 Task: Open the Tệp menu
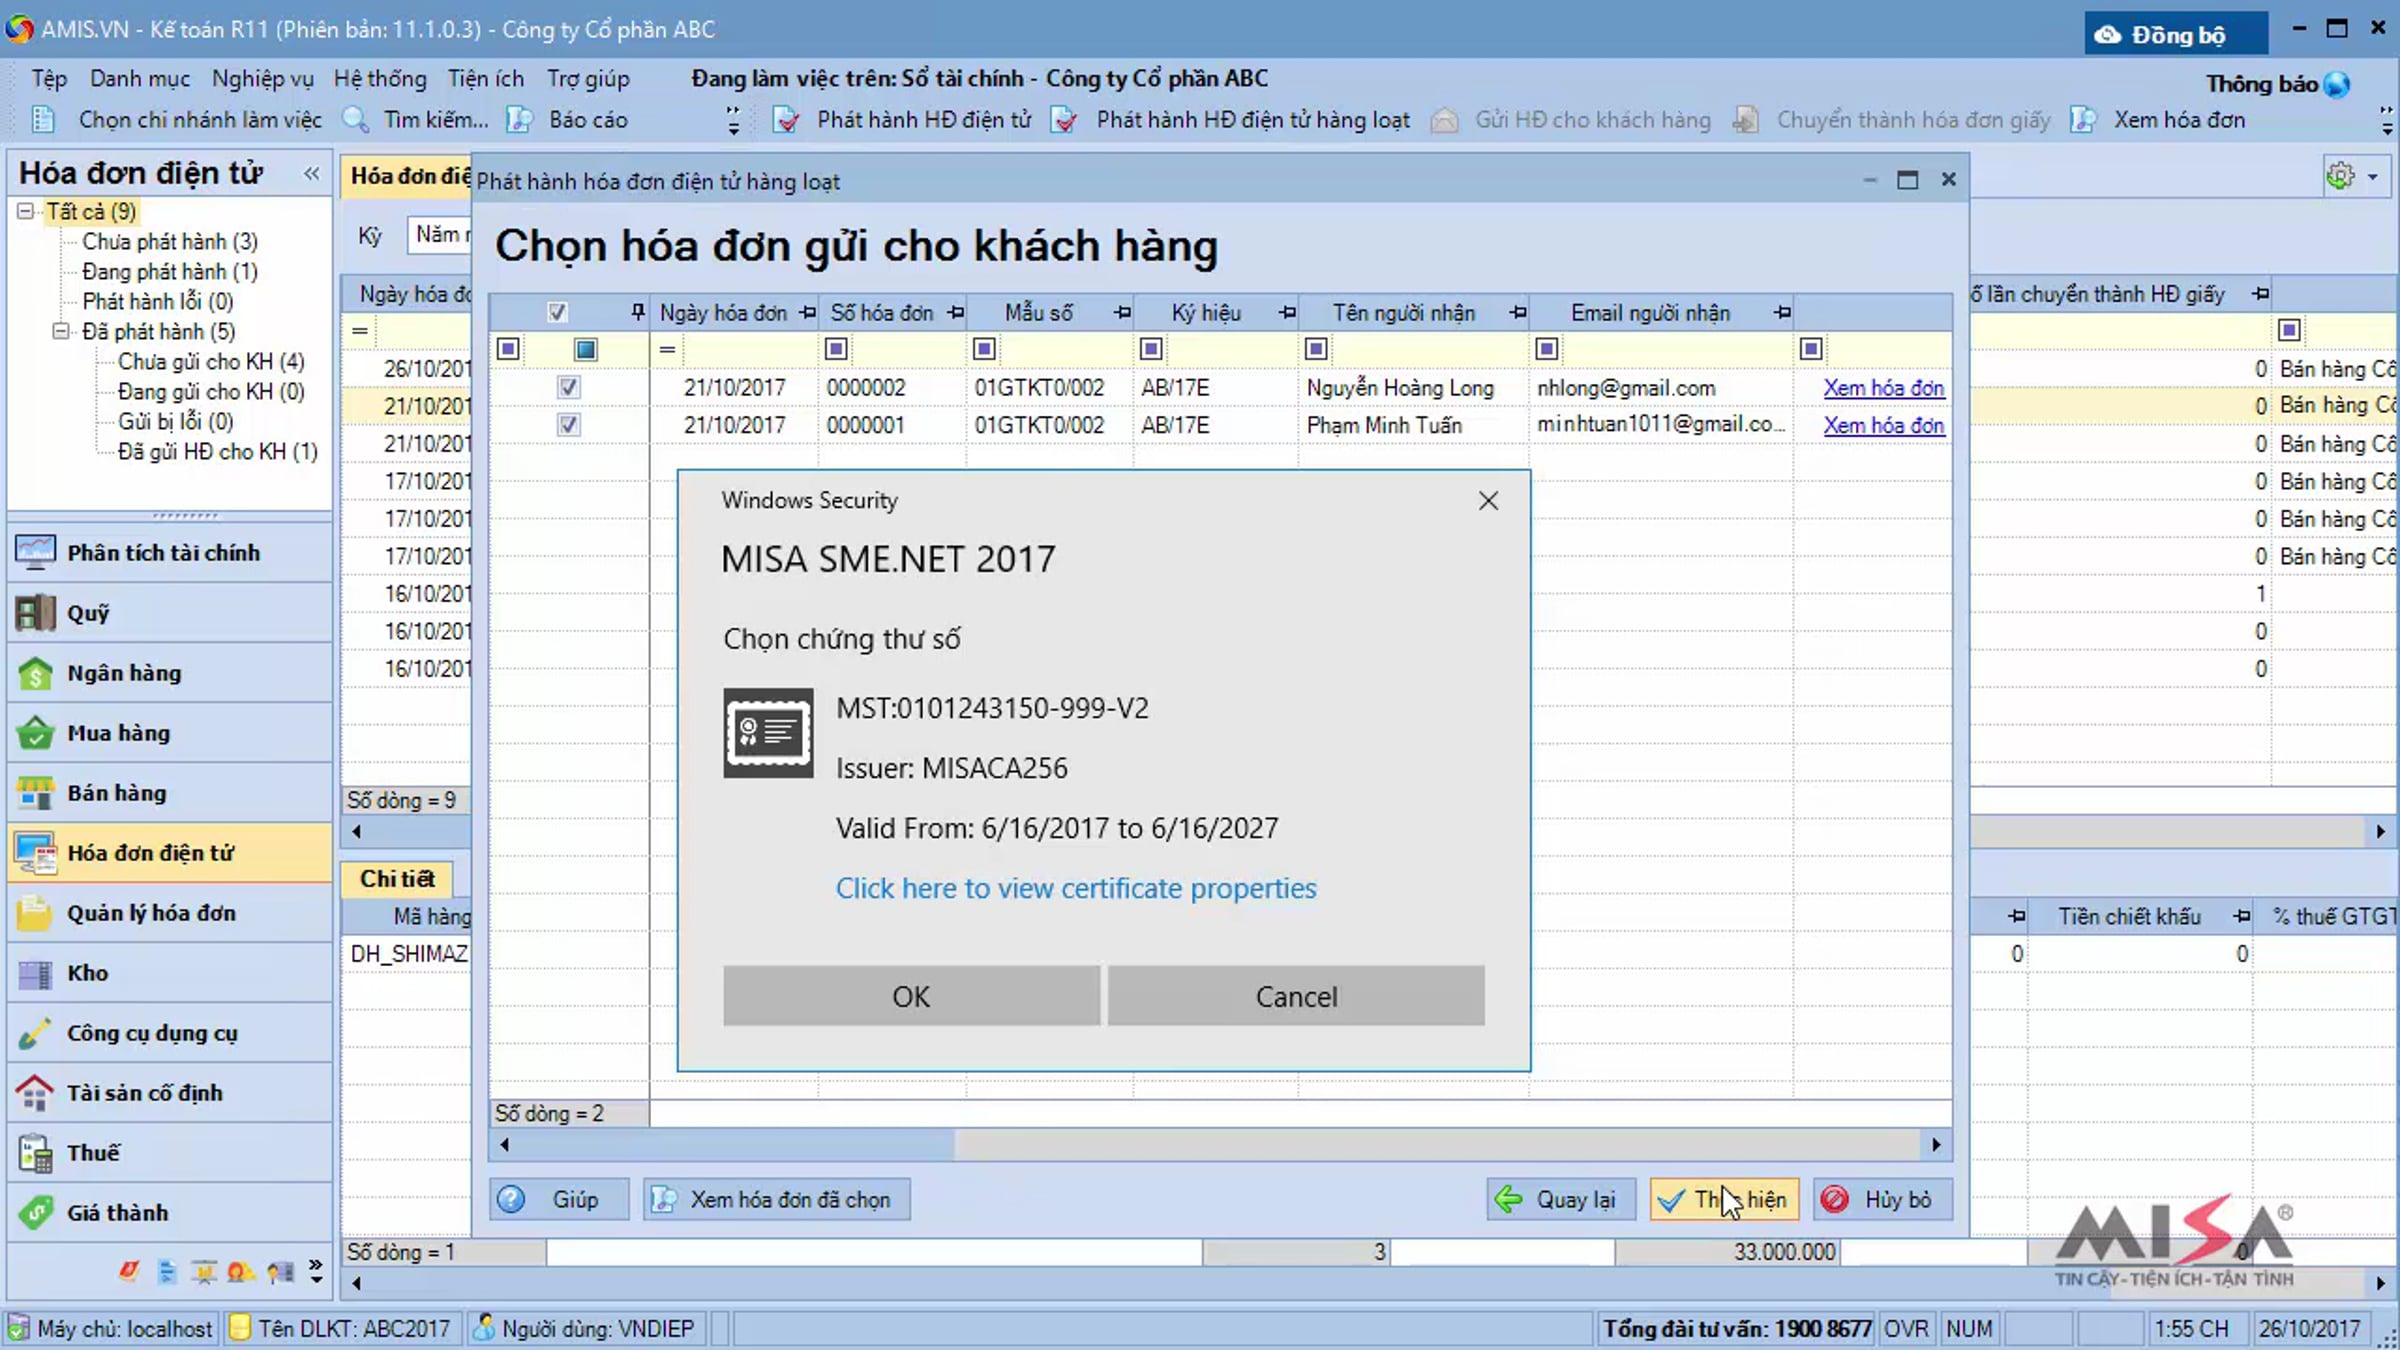pos(49,79)
